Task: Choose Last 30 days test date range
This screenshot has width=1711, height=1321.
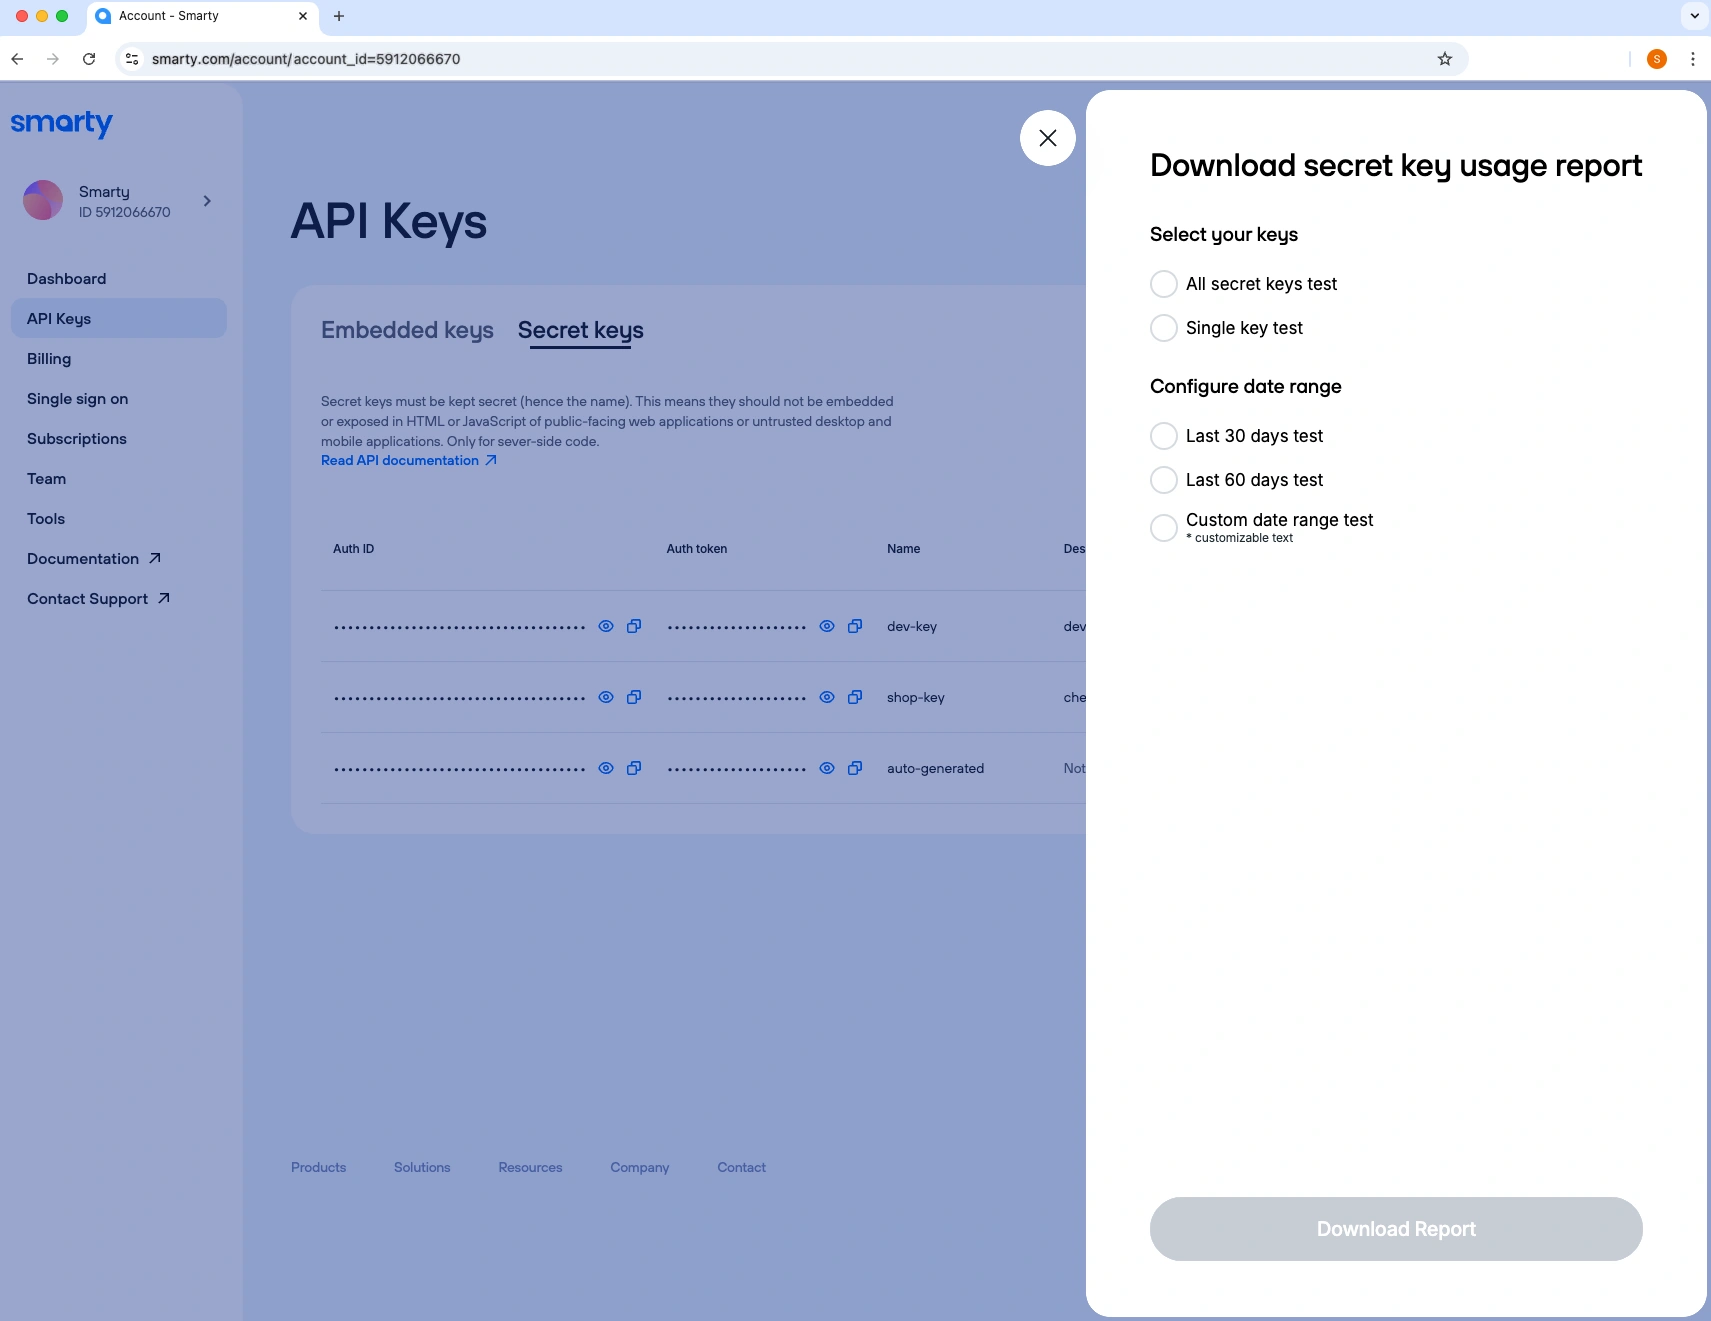Action: 1163,436
